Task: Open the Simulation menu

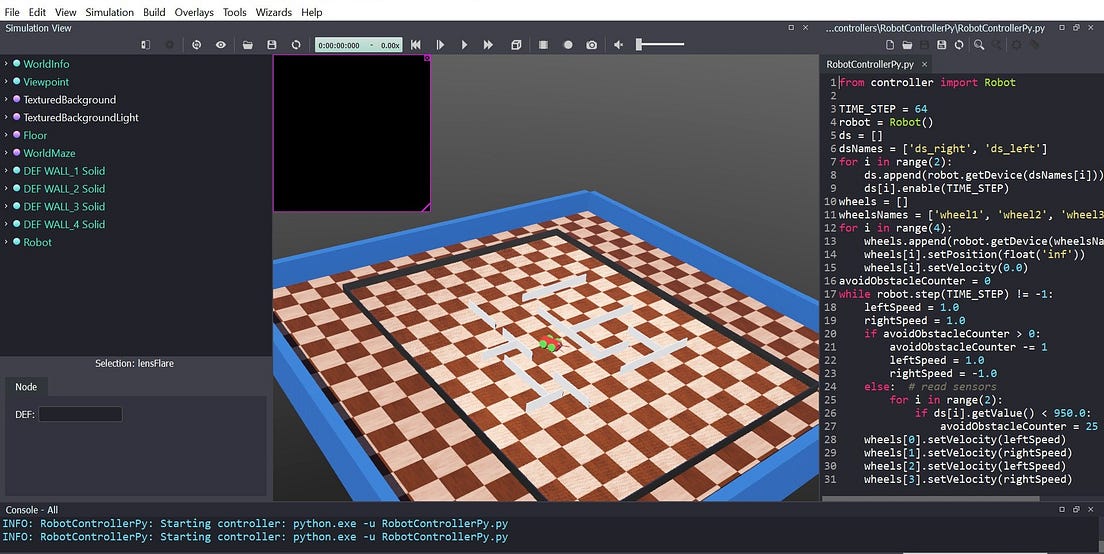Action: (x=110, y=12)
